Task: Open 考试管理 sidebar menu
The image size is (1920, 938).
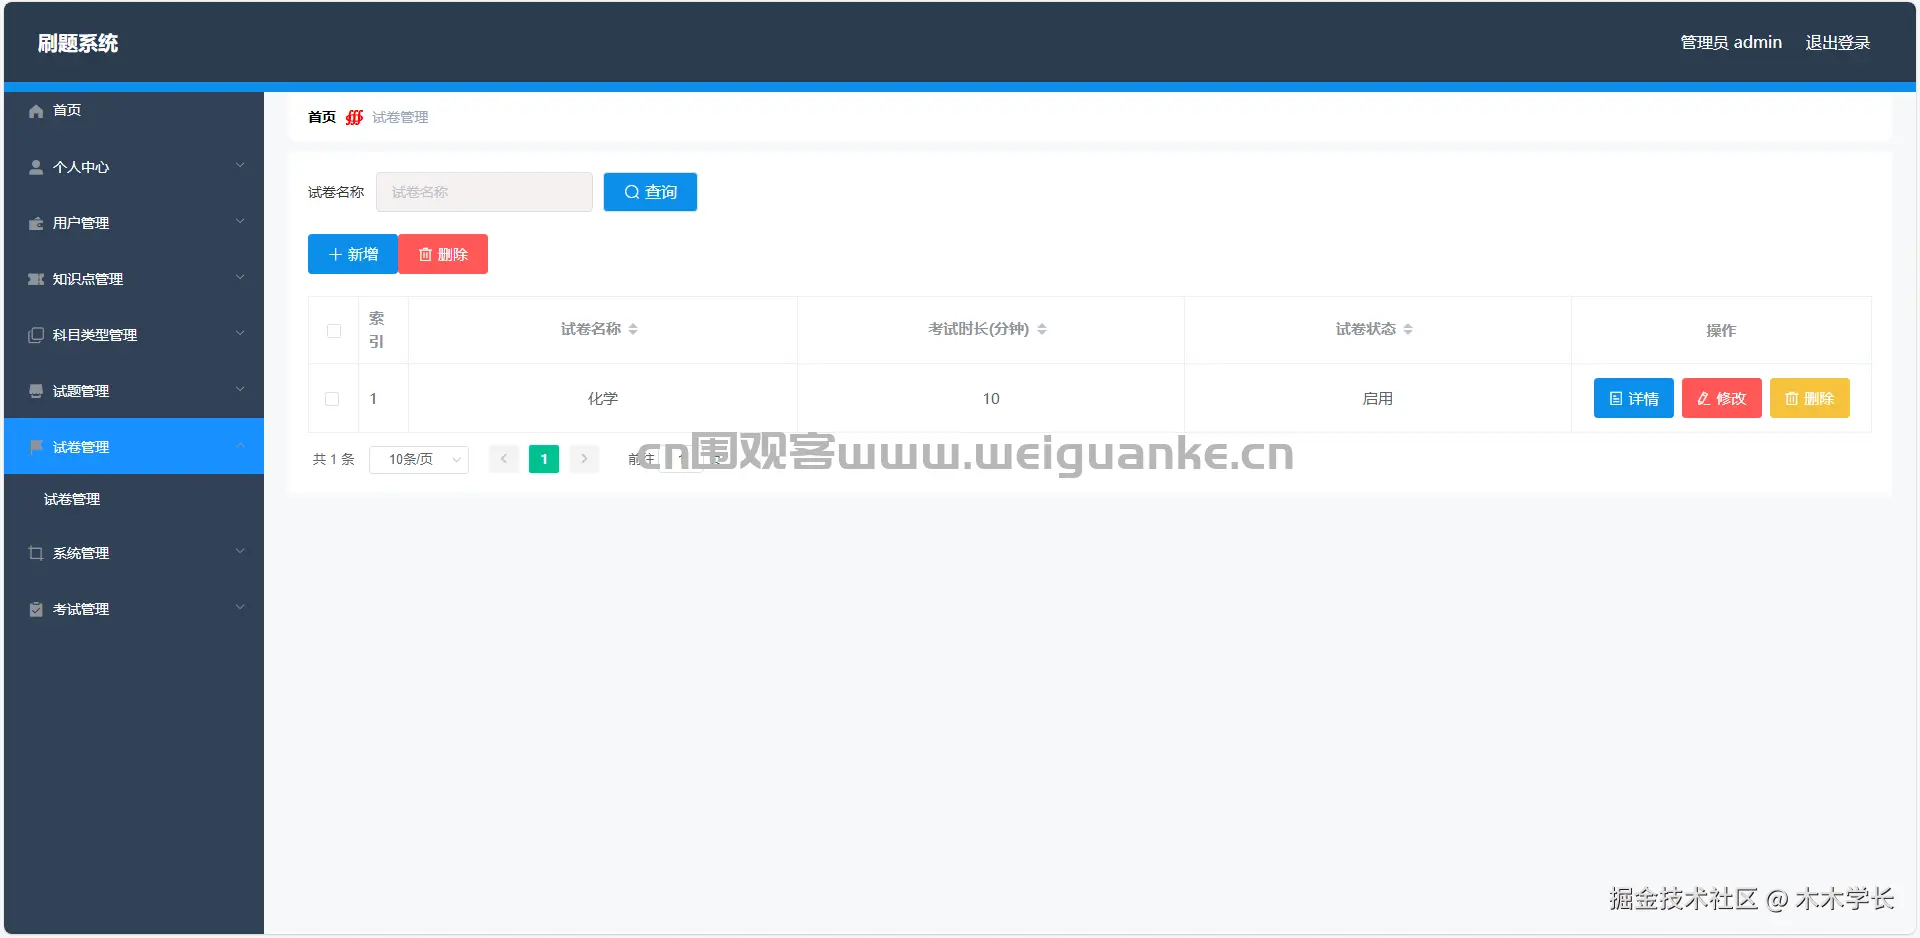Action: [134, 609]
